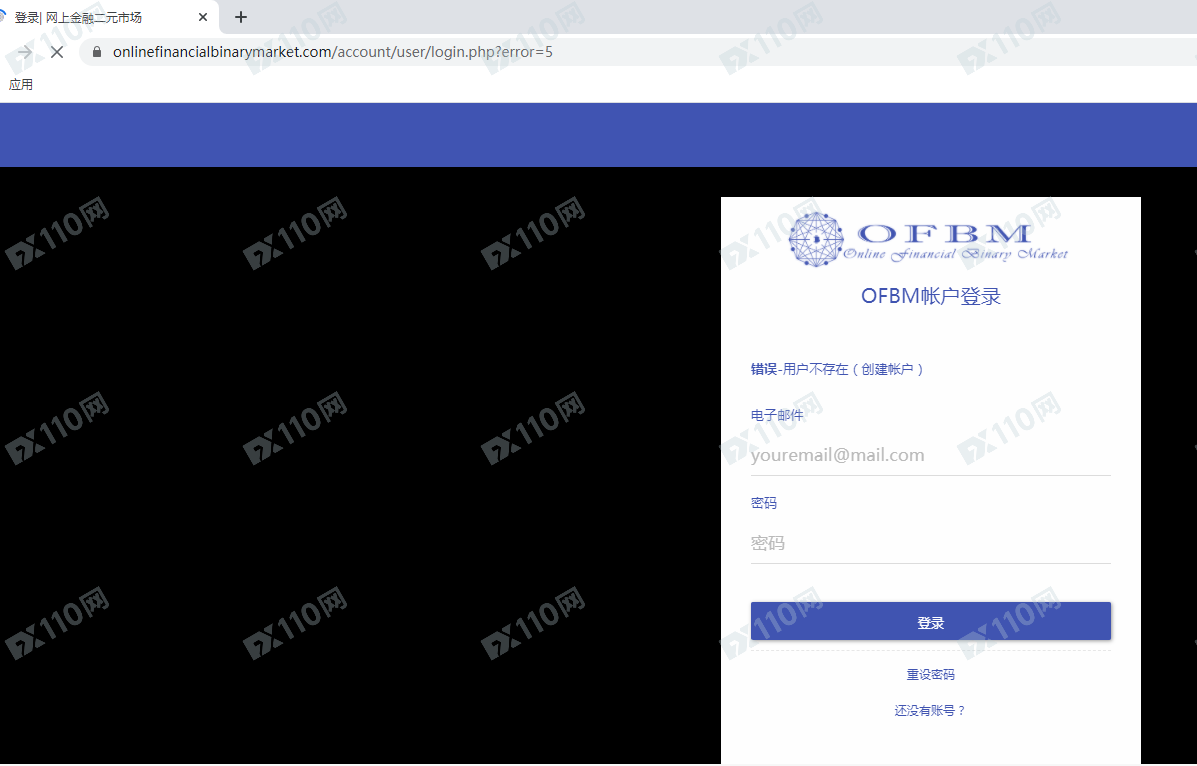The height and width of the screenshot is (766, 1197).
Task: Open the 应用 bookmarks shortcut
Action: click(21, 85)
